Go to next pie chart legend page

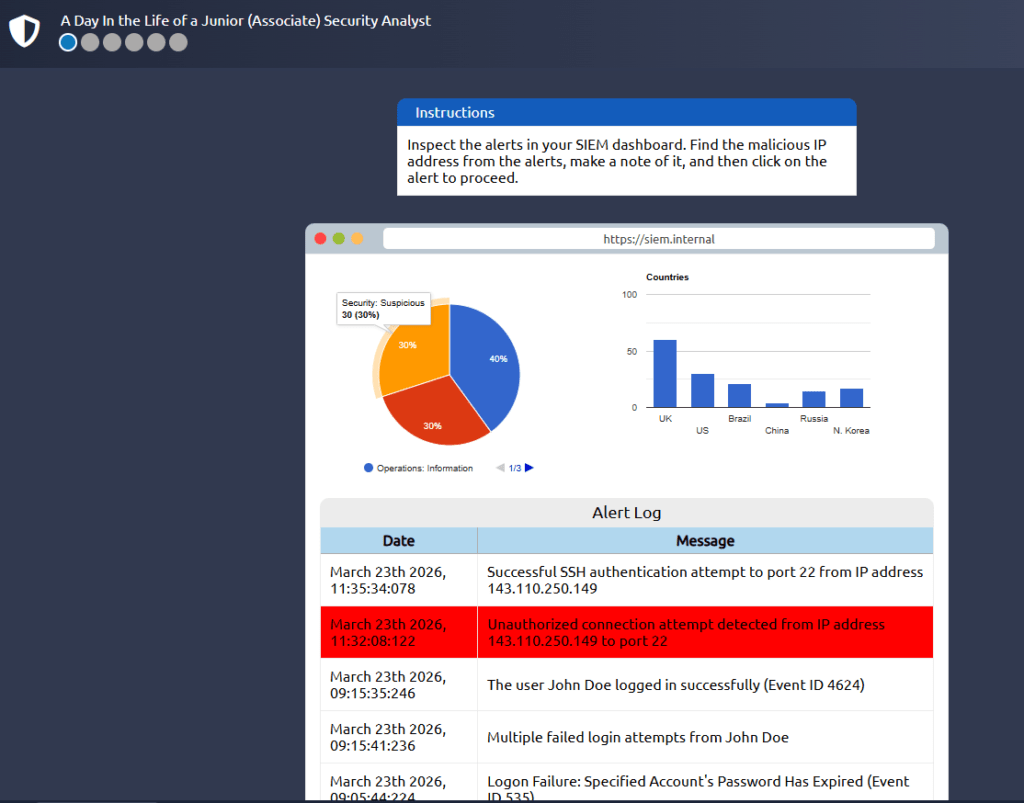pos(530,467)
